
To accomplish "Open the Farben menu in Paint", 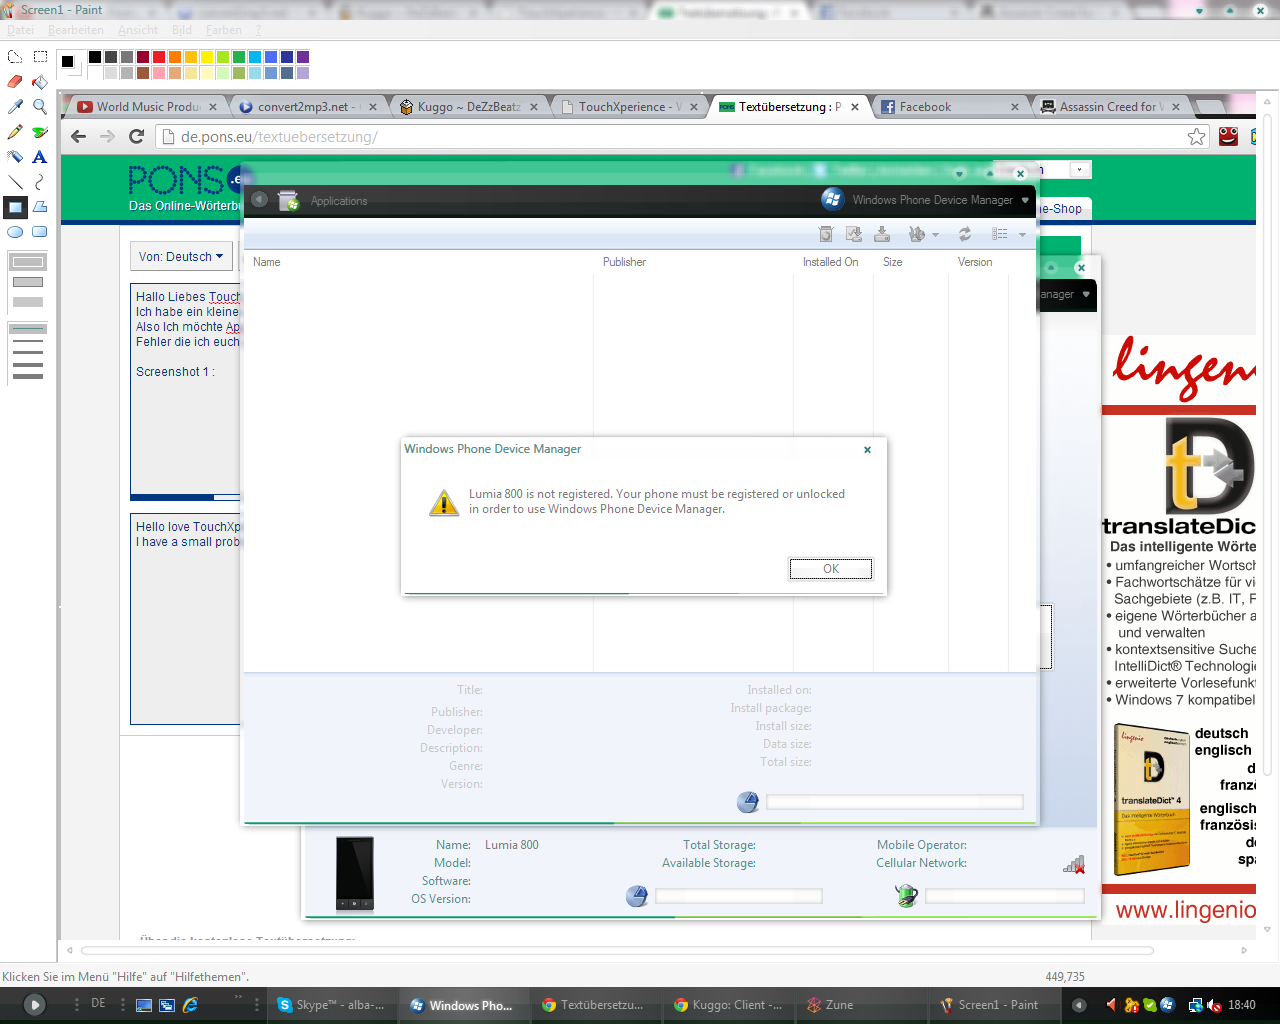I will 224,30.
